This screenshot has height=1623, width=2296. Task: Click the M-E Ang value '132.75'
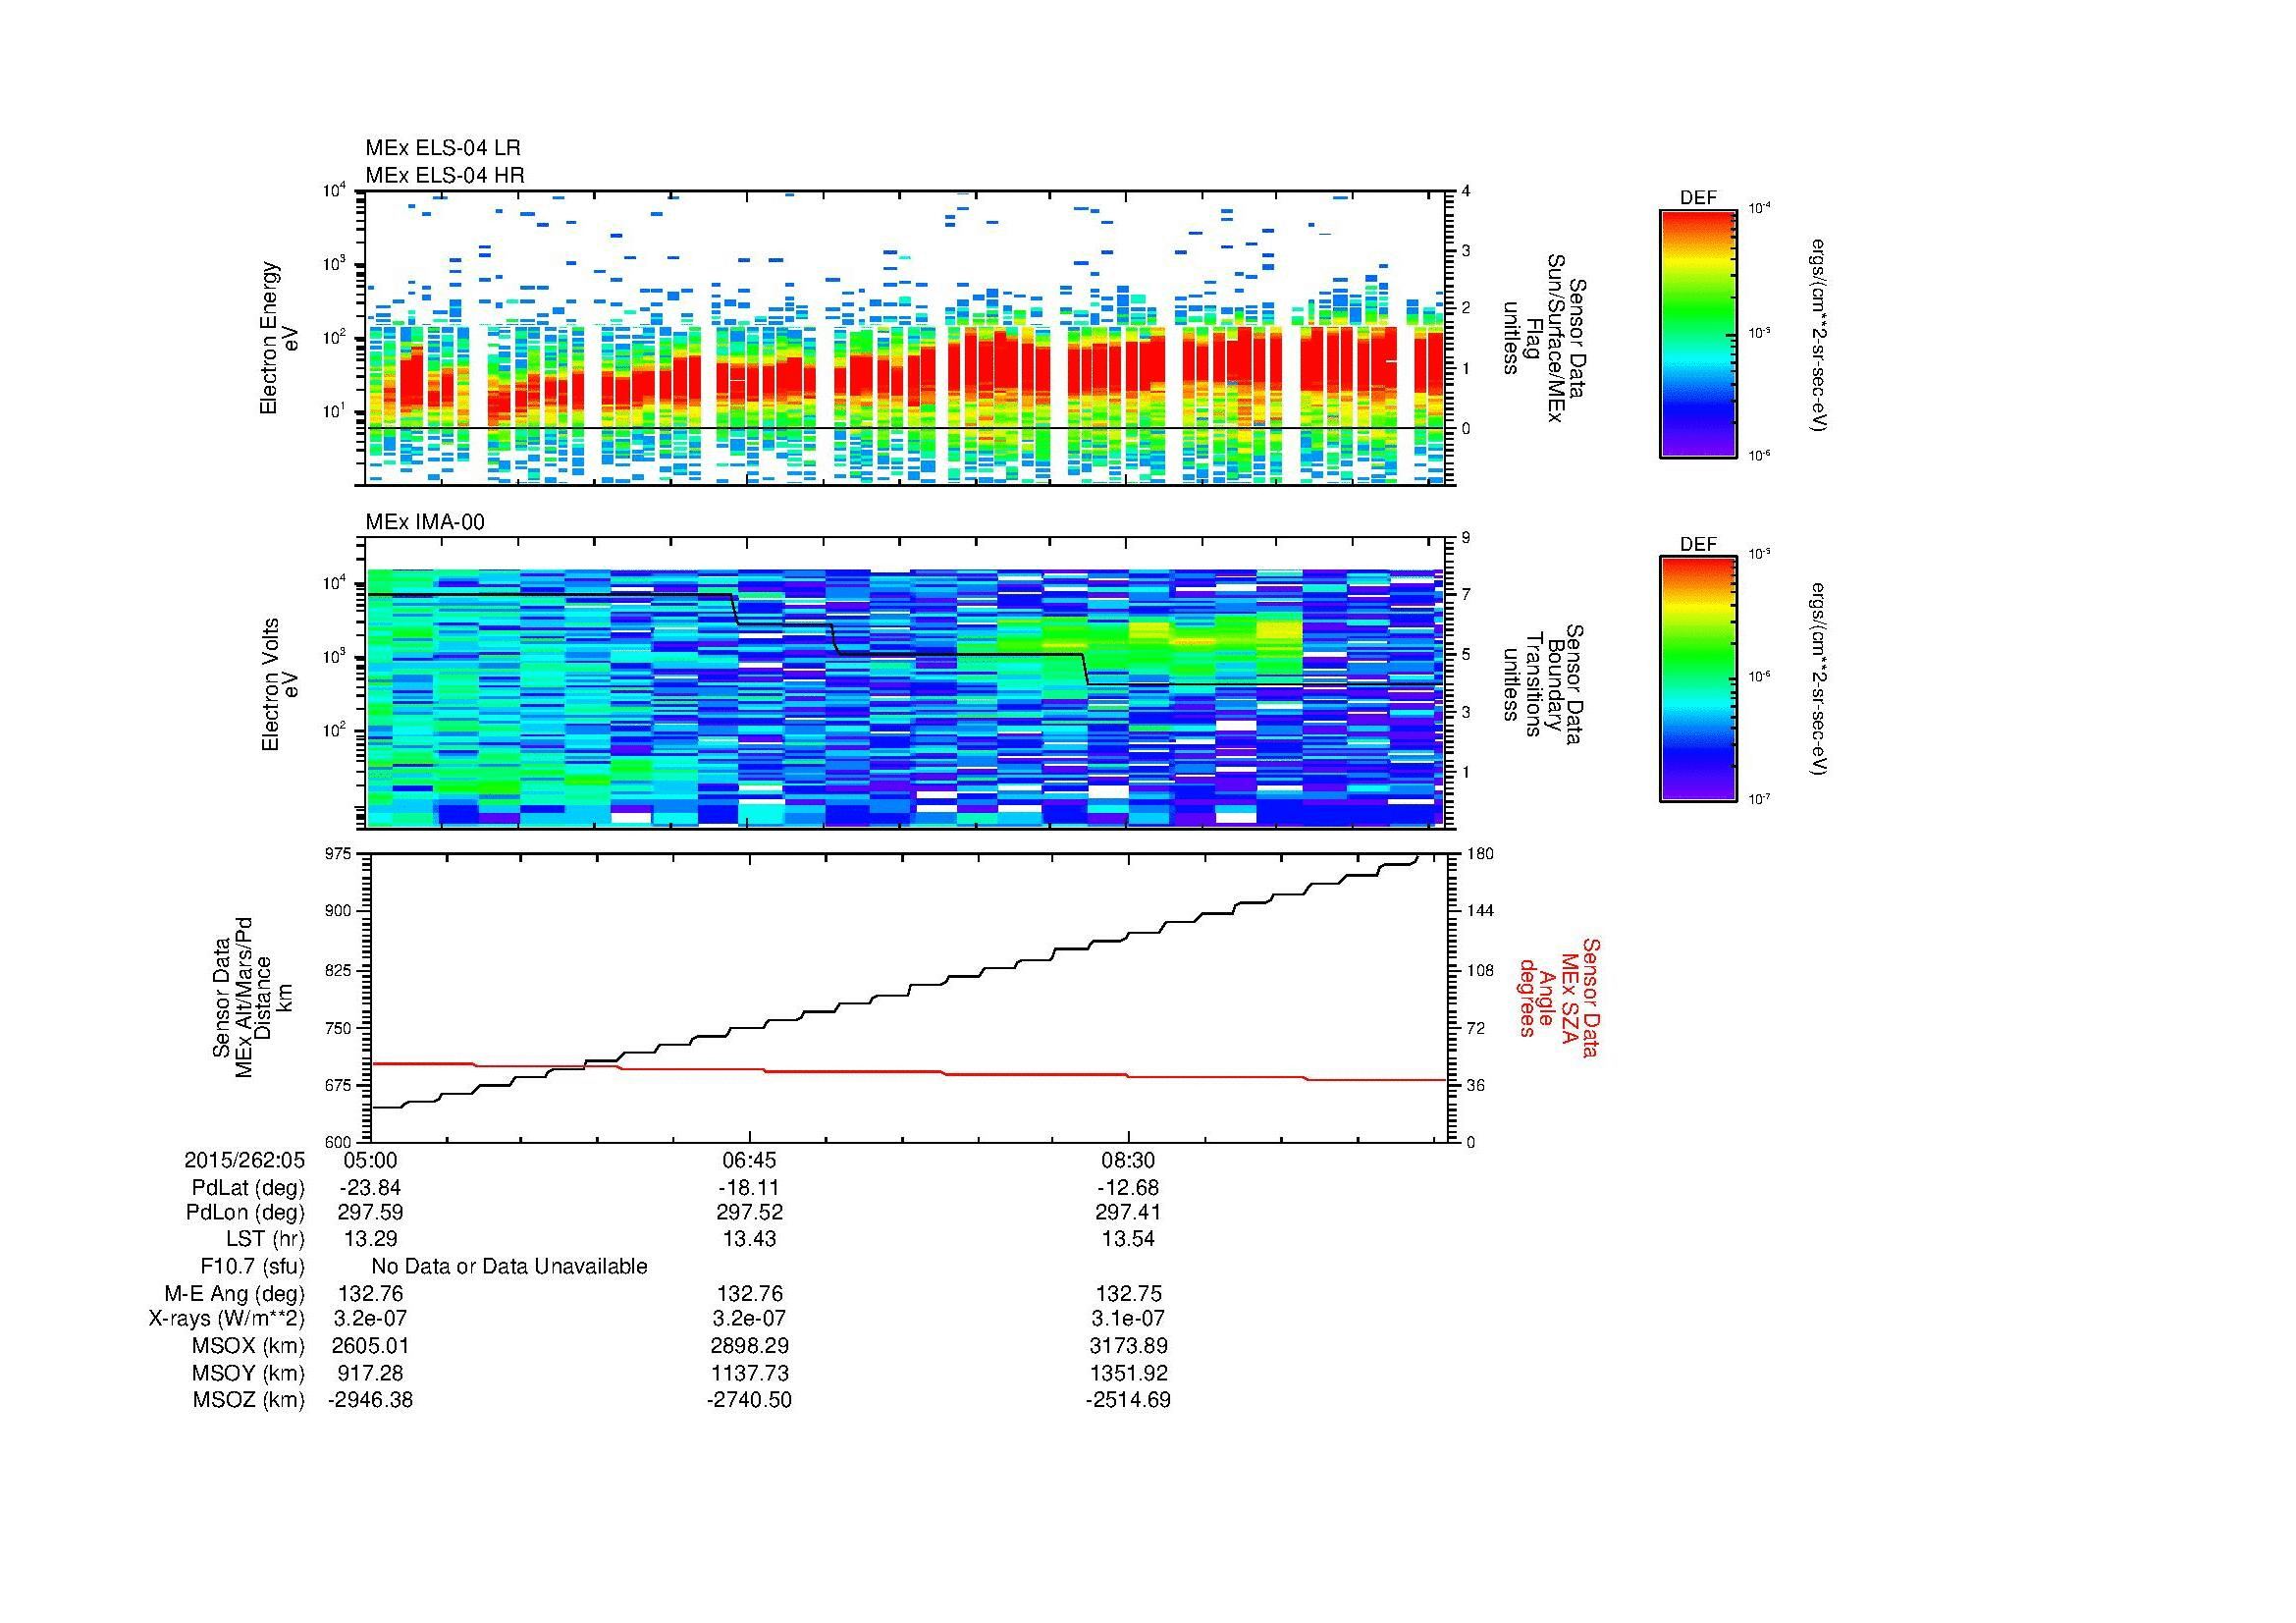[x=1128, y=1293]
